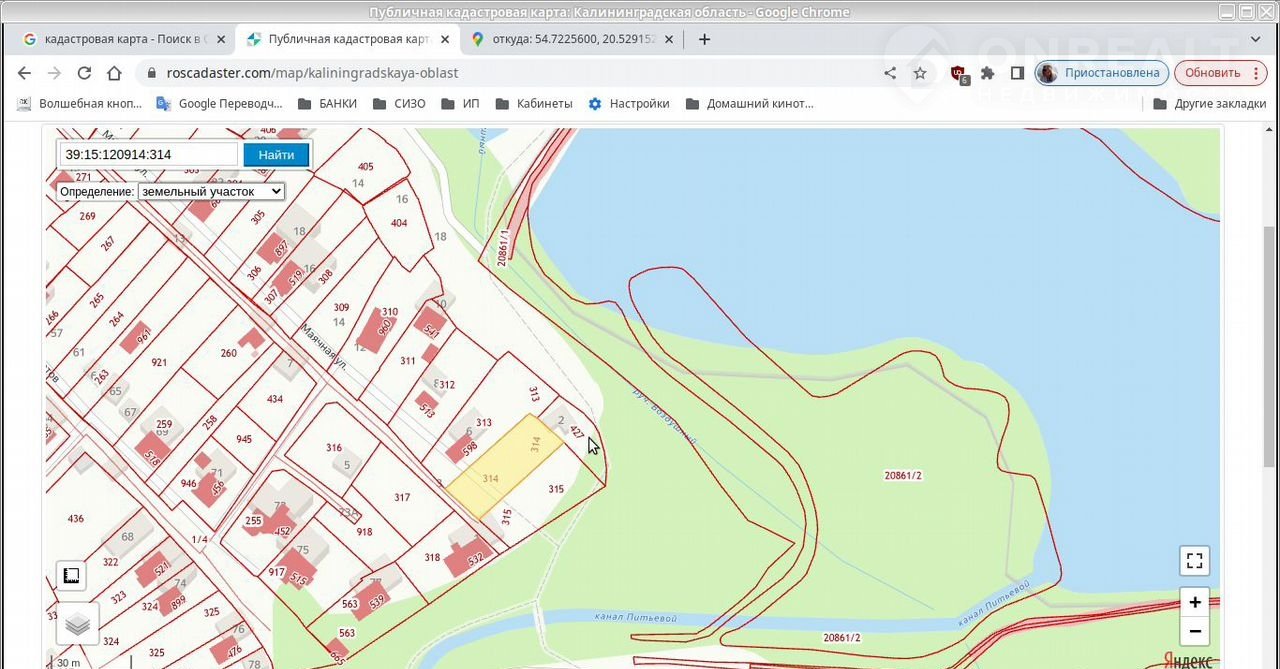Screen dimensions: 1280x669
Task: Click the cadastral number search field
Action: click(x=149, y=155)
